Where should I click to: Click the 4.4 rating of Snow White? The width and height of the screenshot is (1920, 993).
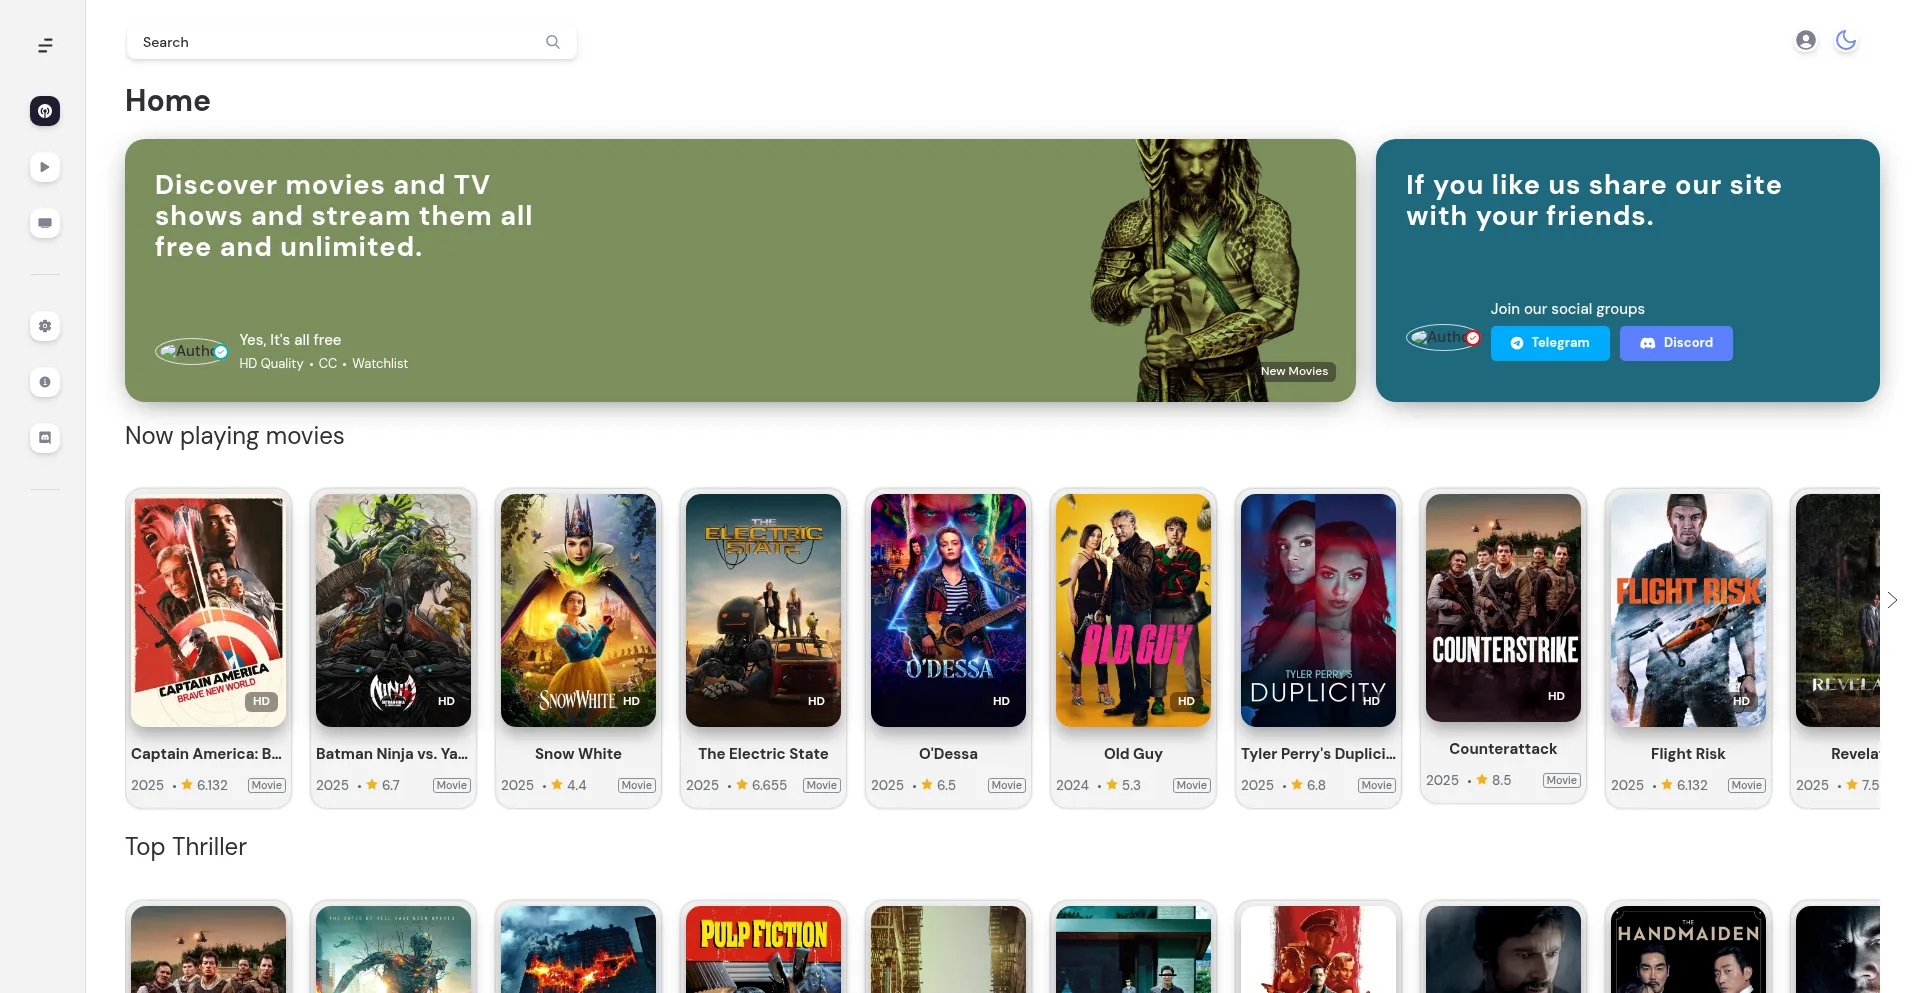click(576, 785)
